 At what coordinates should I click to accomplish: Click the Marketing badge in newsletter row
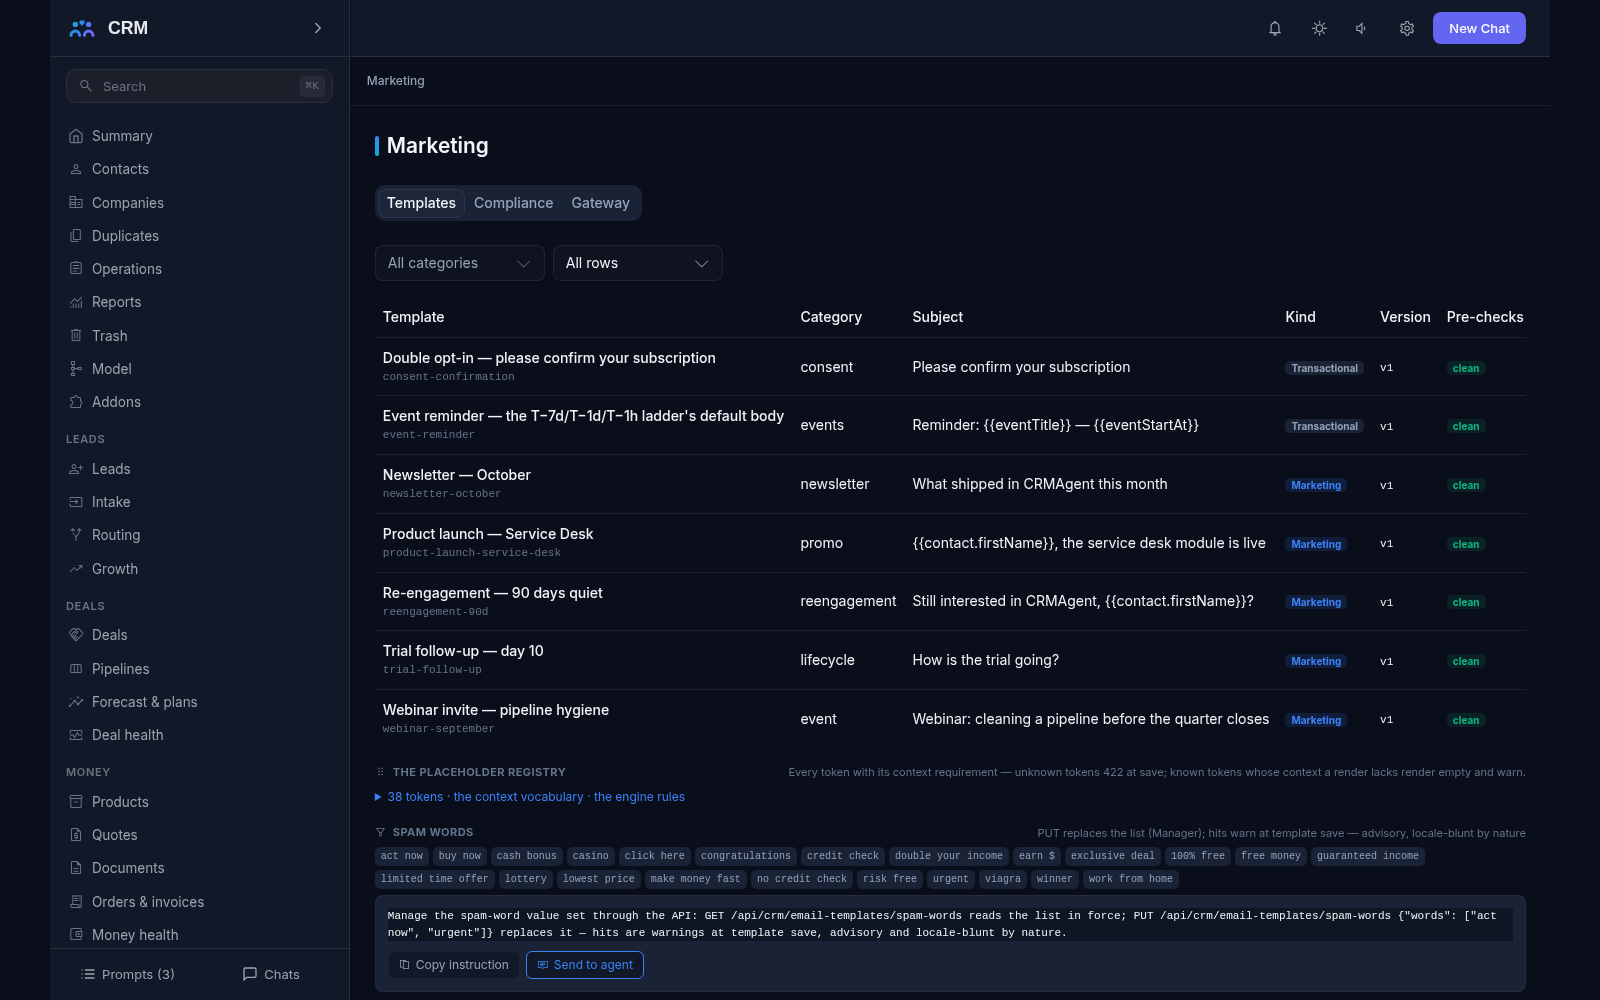click(x=1316, y=485)
